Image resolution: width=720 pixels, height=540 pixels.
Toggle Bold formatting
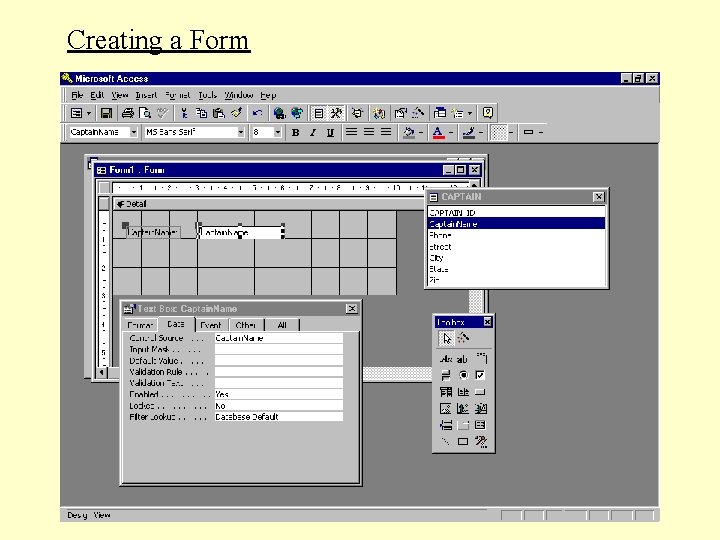tap(296, 132)
